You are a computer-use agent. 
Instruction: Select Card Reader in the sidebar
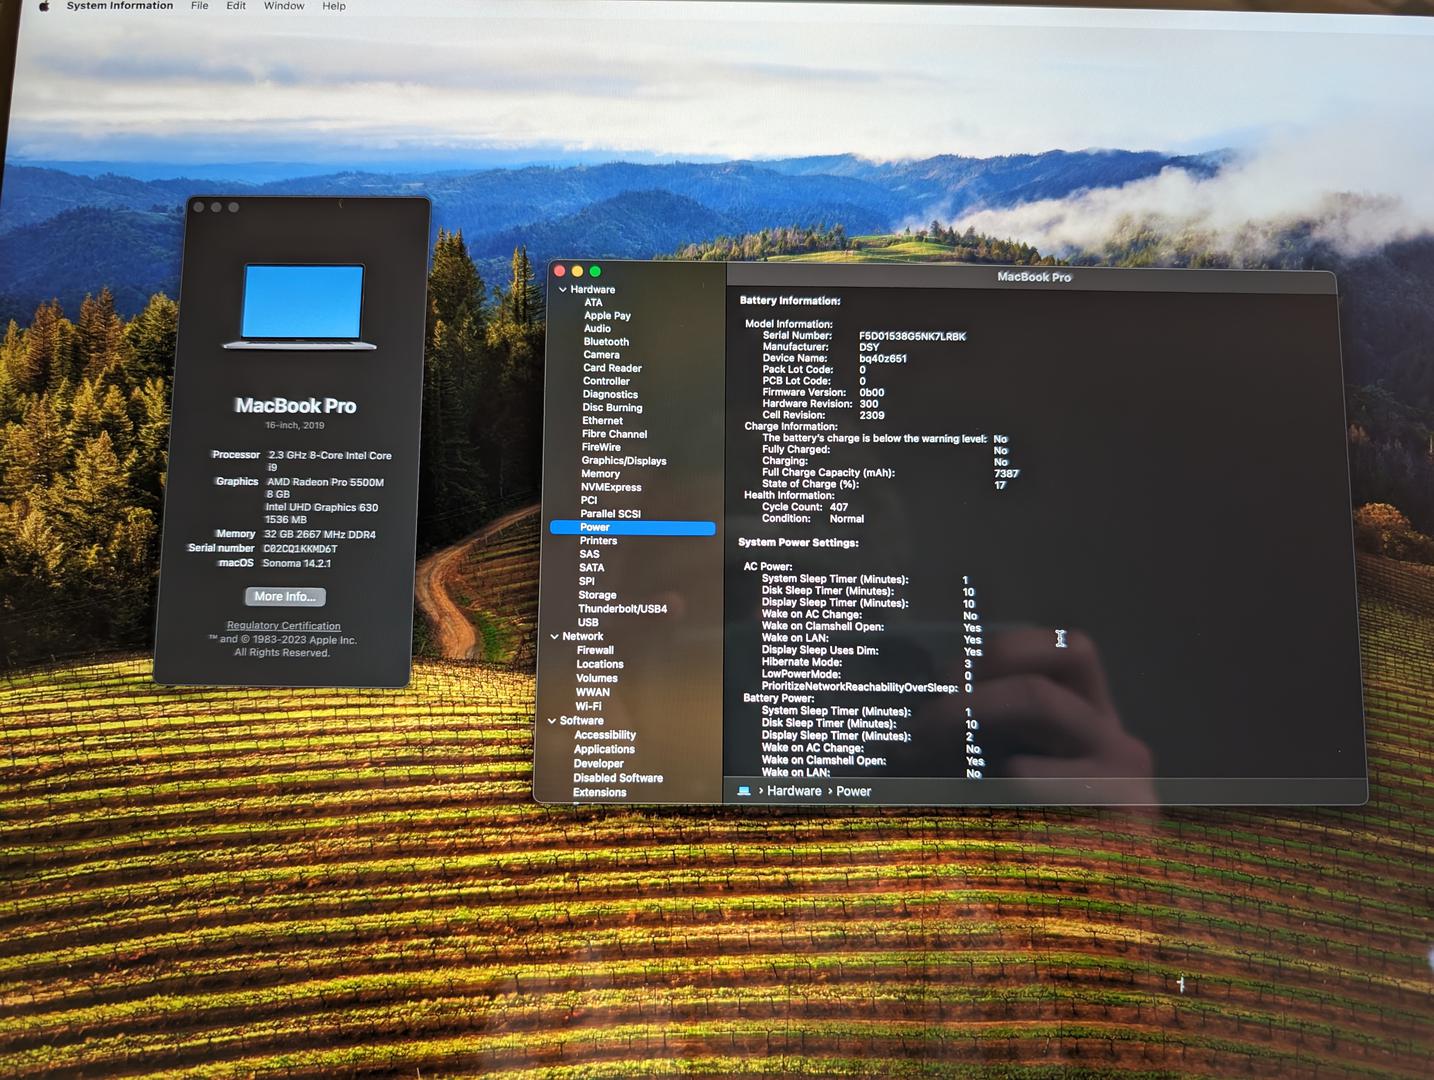(x=612, y=369)
